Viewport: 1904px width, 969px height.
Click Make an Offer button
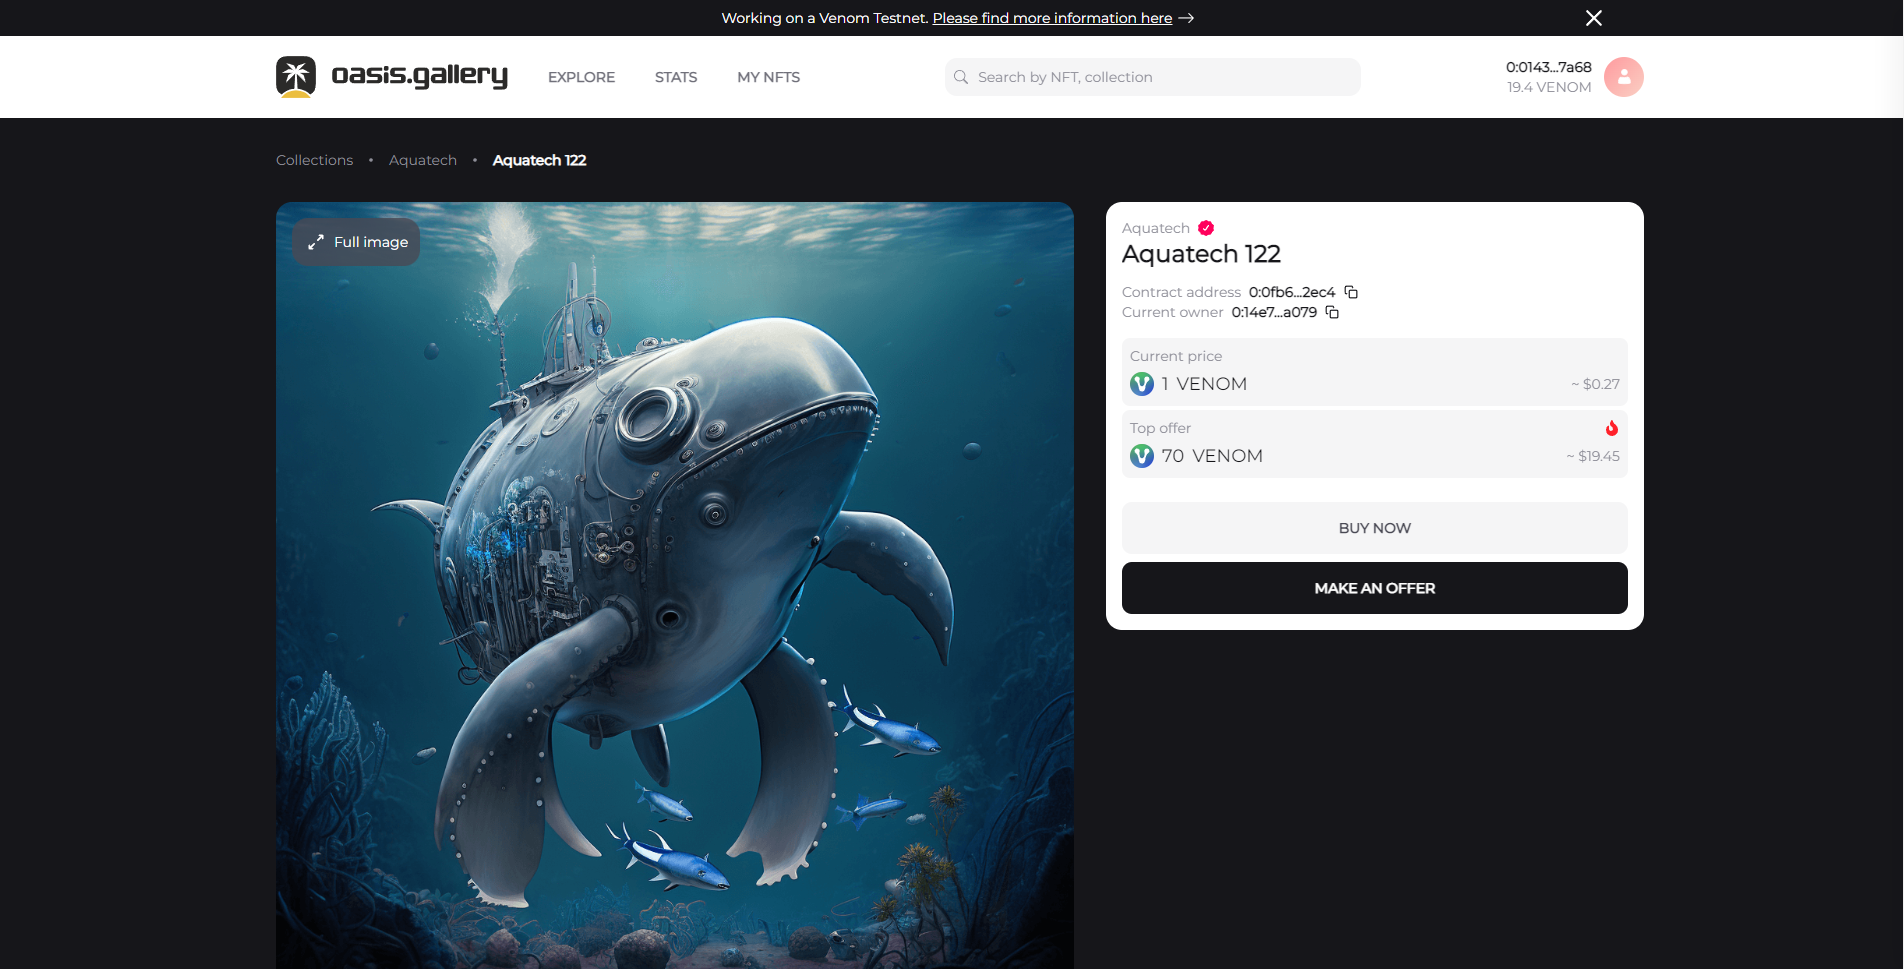(1374, 588)
